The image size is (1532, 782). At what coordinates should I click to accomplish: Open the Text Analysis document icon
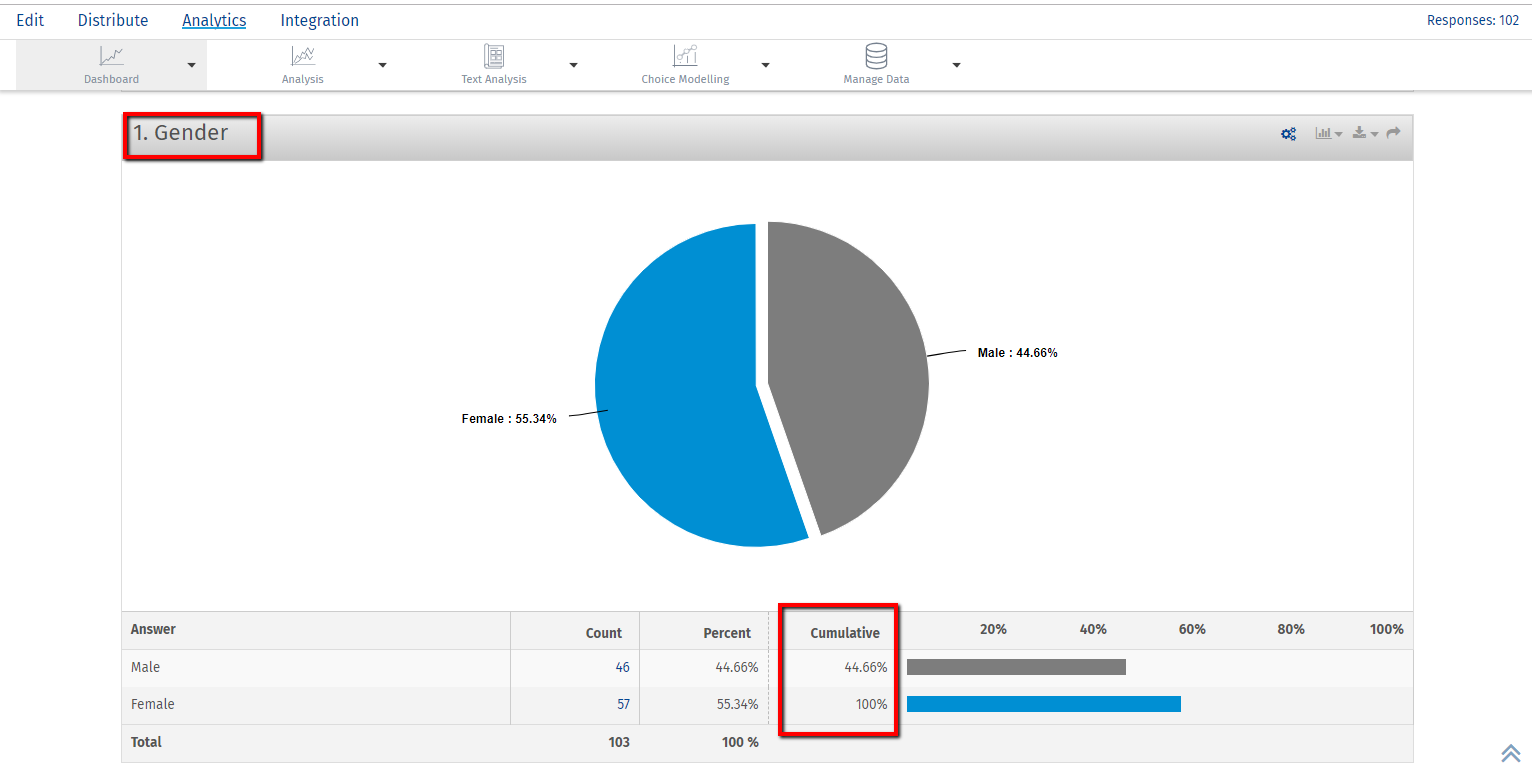click(x=493, y=55)
